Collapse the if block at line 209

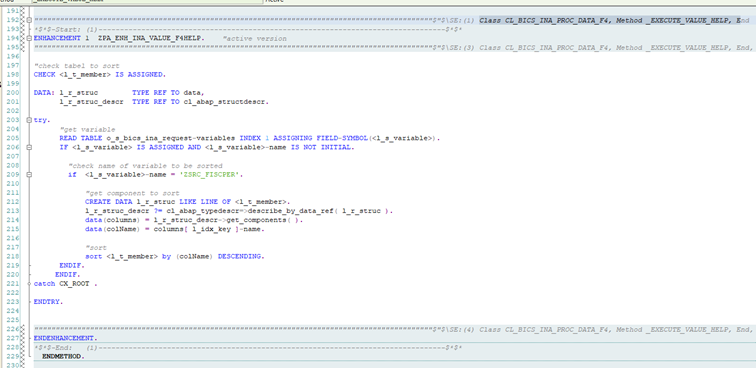pyautogui.click(x=29, y=175)
